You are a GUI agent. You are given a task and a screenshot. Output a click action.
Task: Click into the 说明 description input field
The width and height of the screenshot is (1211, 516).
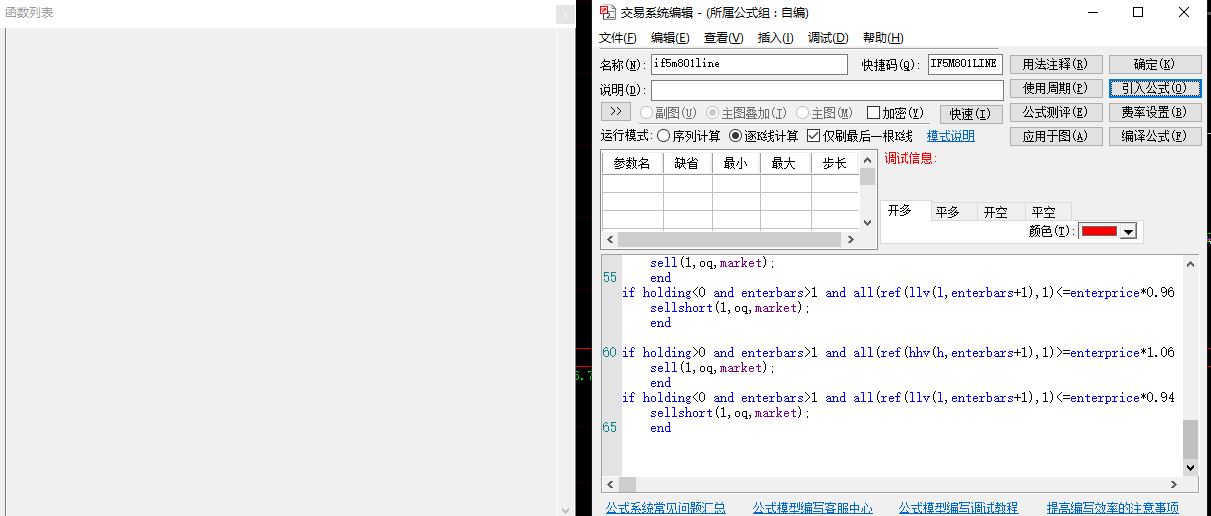tap(826, 90)
